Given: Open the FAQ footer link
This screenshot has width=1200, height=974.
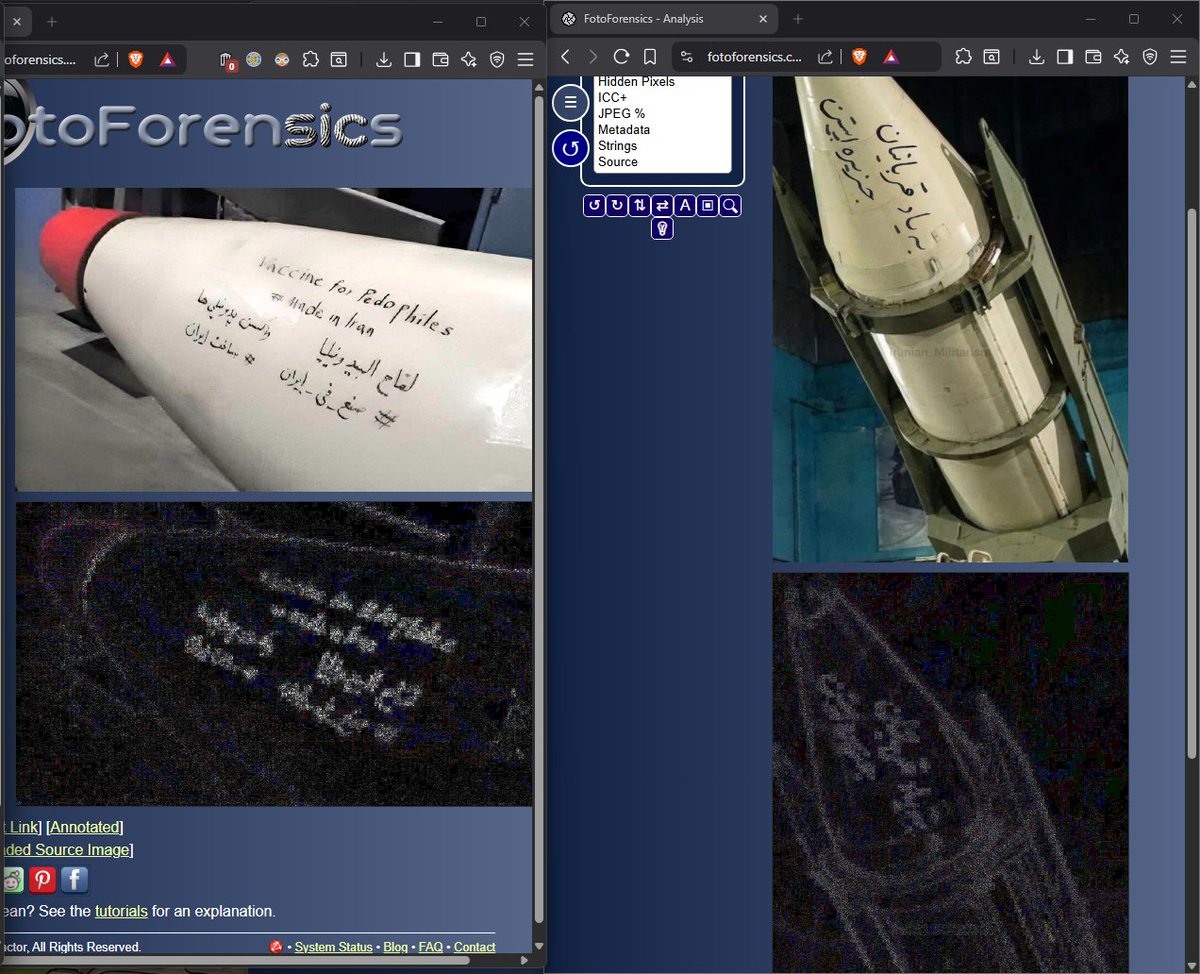Looking at the screenshot, I should pos(430,947).
